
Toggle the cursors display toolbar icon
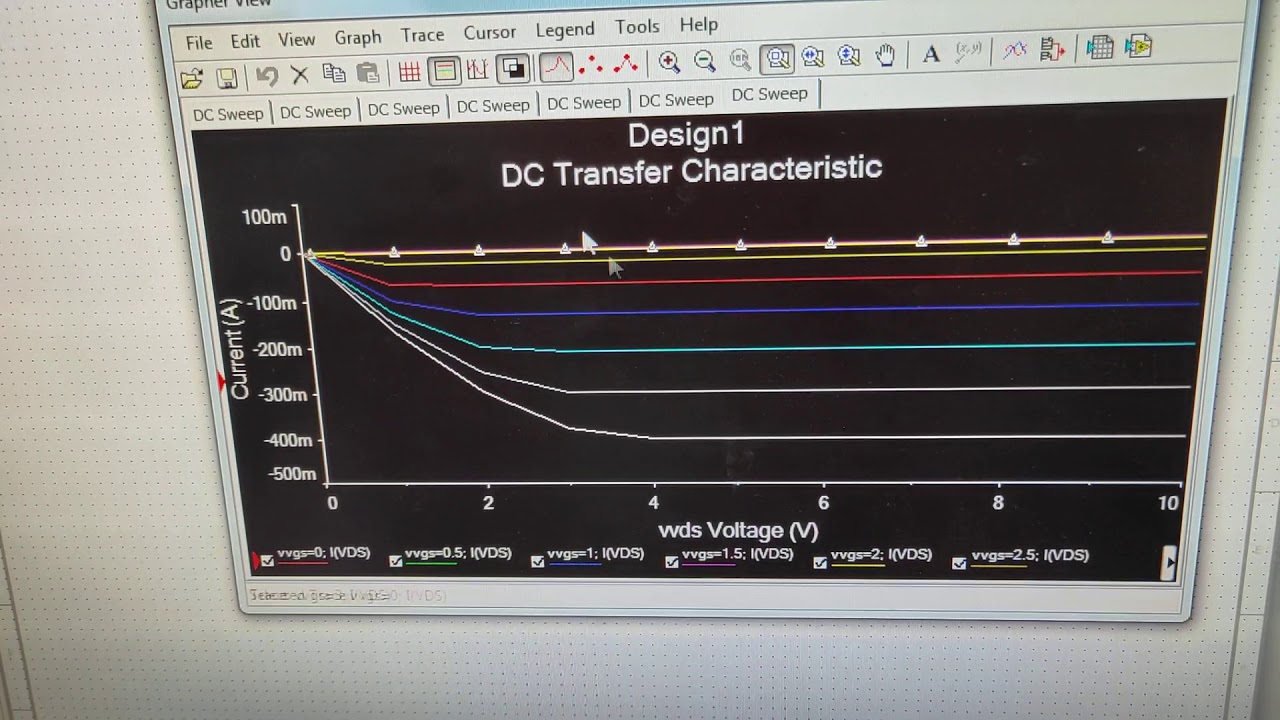(x=477, y=70)
